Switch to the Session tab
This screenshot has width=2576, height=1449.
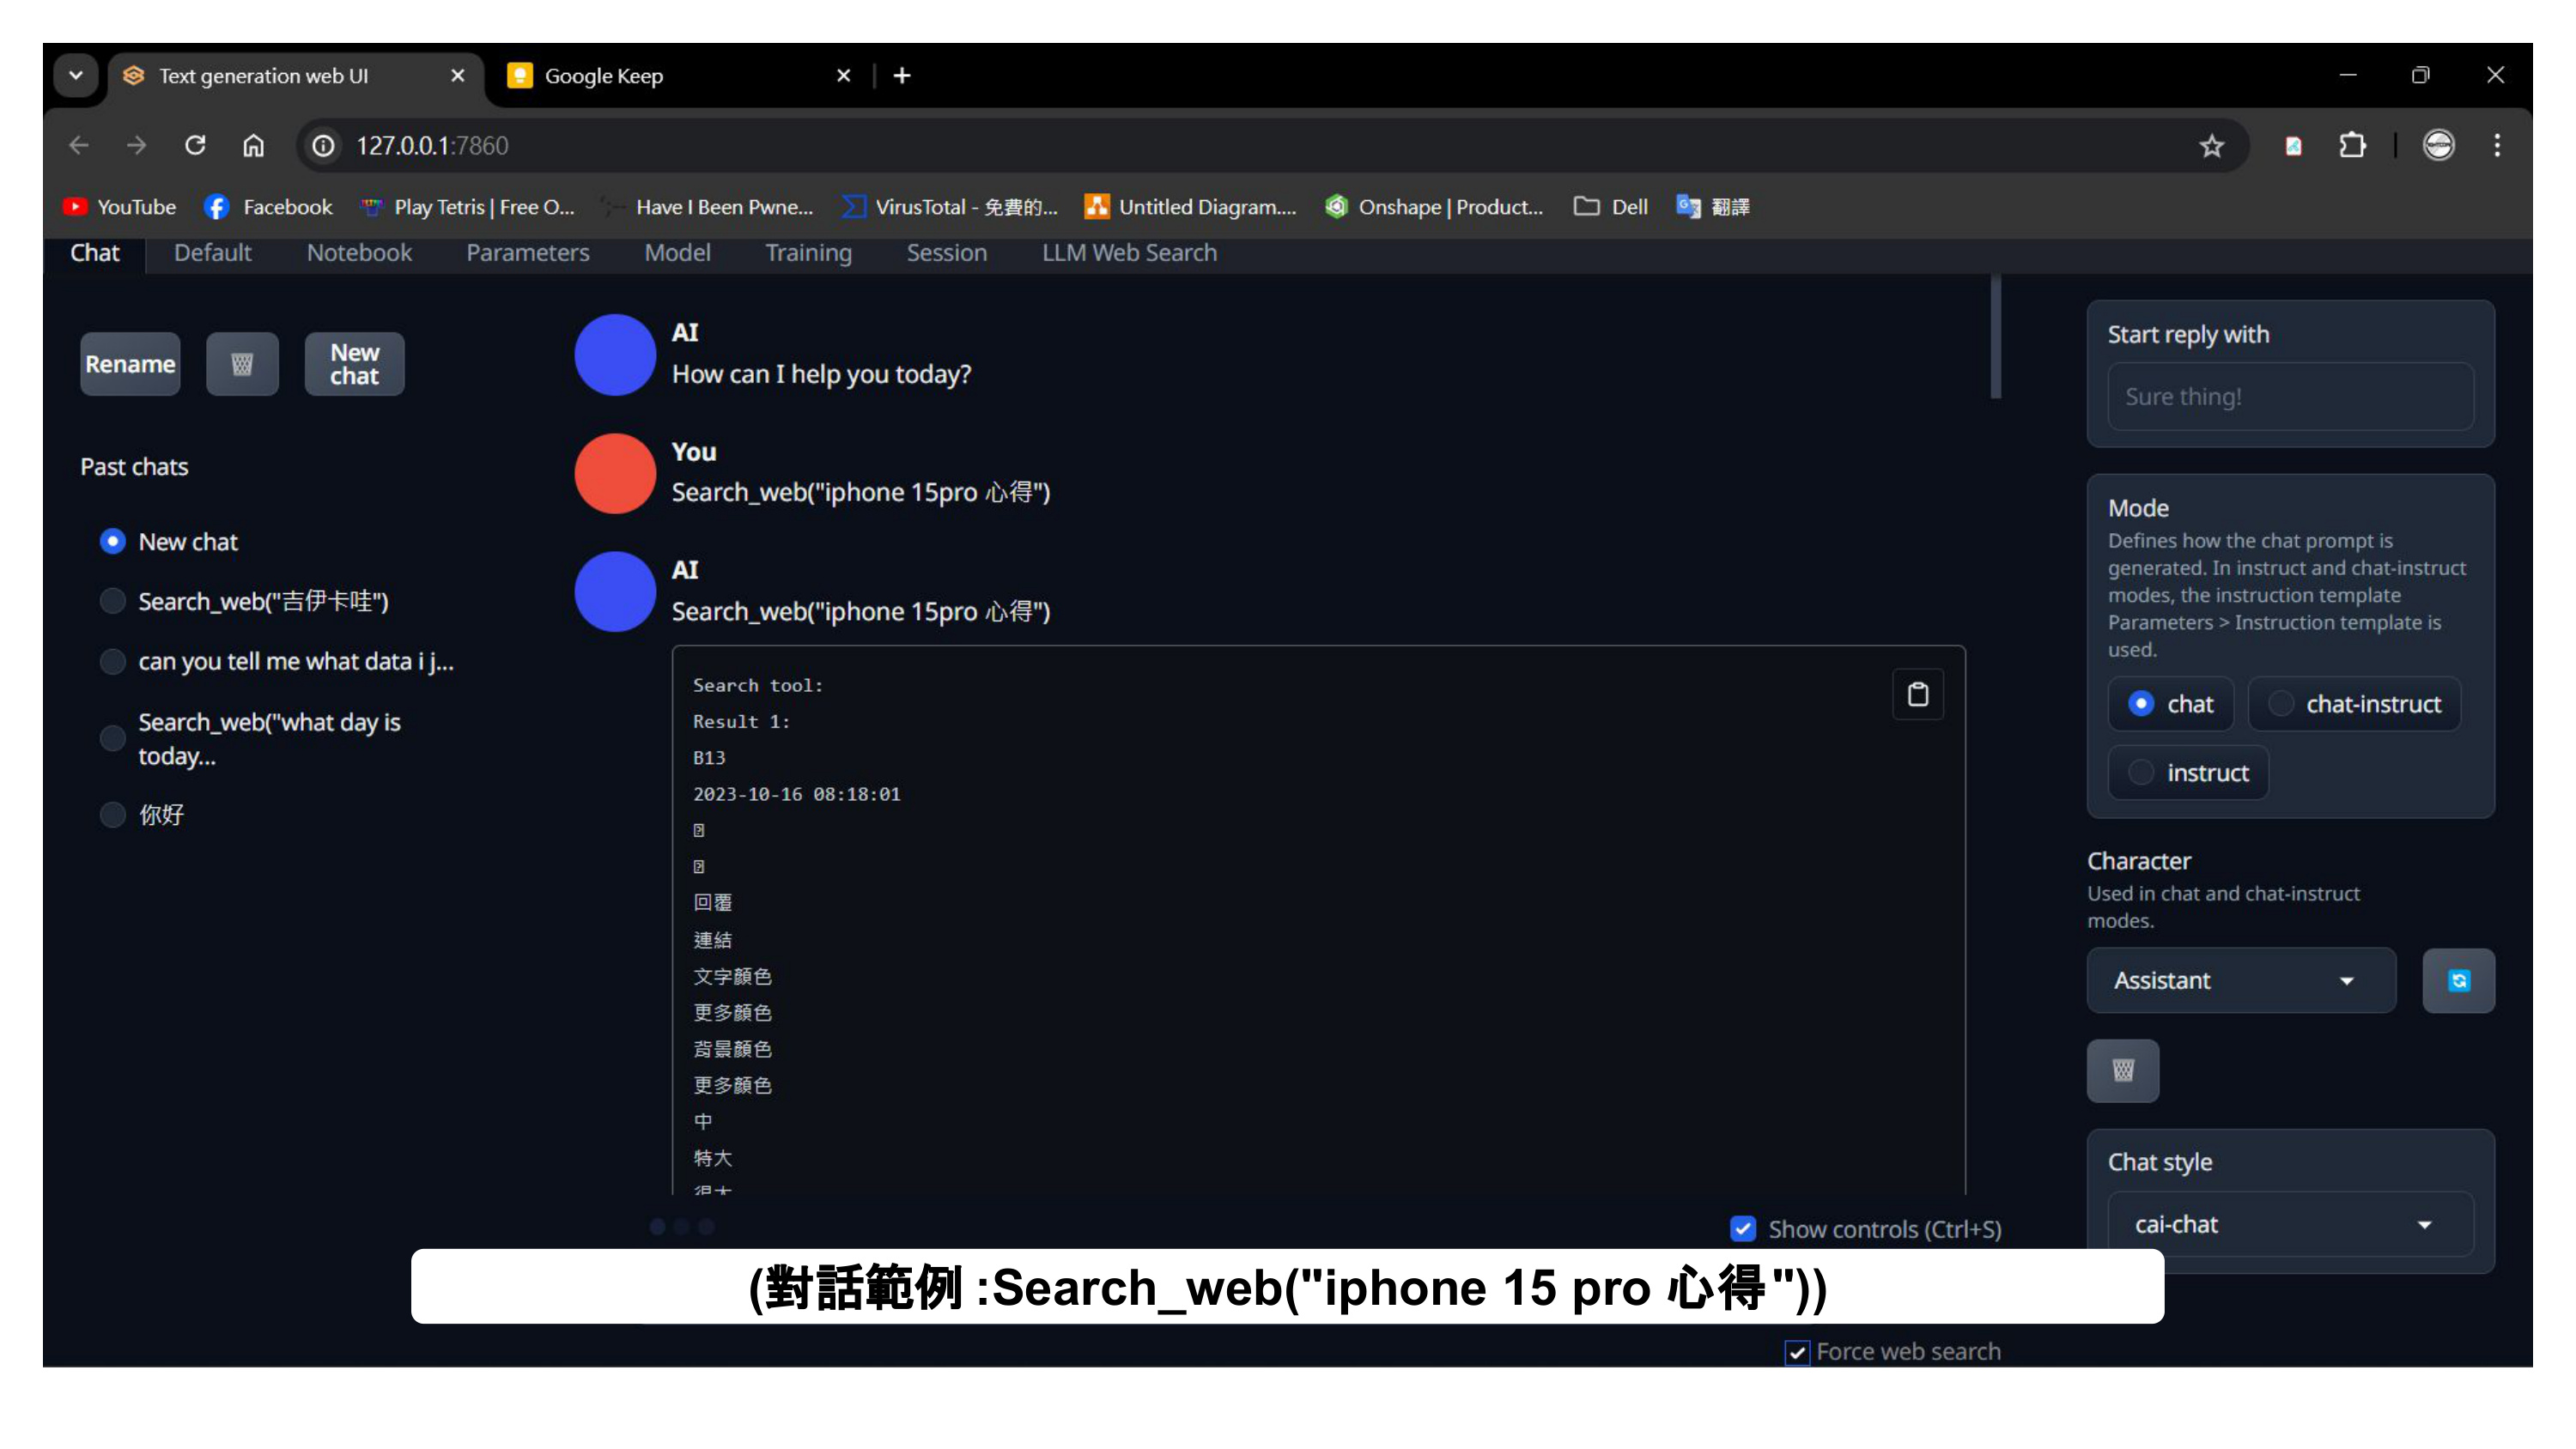click(x=946, y=253)
